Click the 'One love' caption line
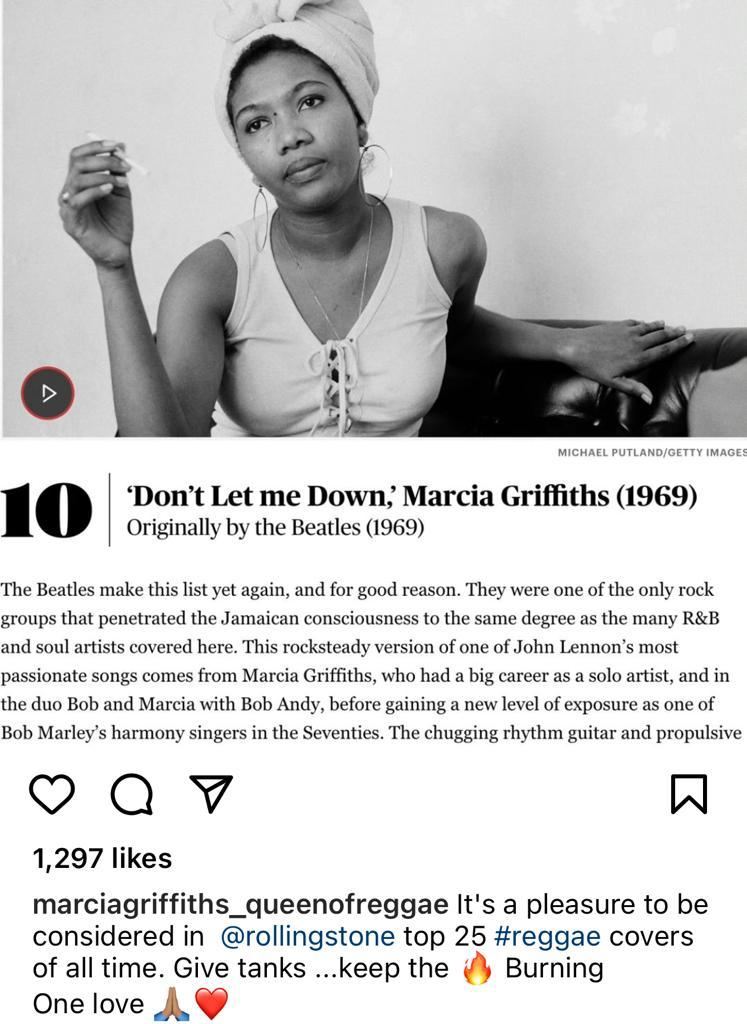This screenshot has width=747, height=1024. (x=88, y=1004)
